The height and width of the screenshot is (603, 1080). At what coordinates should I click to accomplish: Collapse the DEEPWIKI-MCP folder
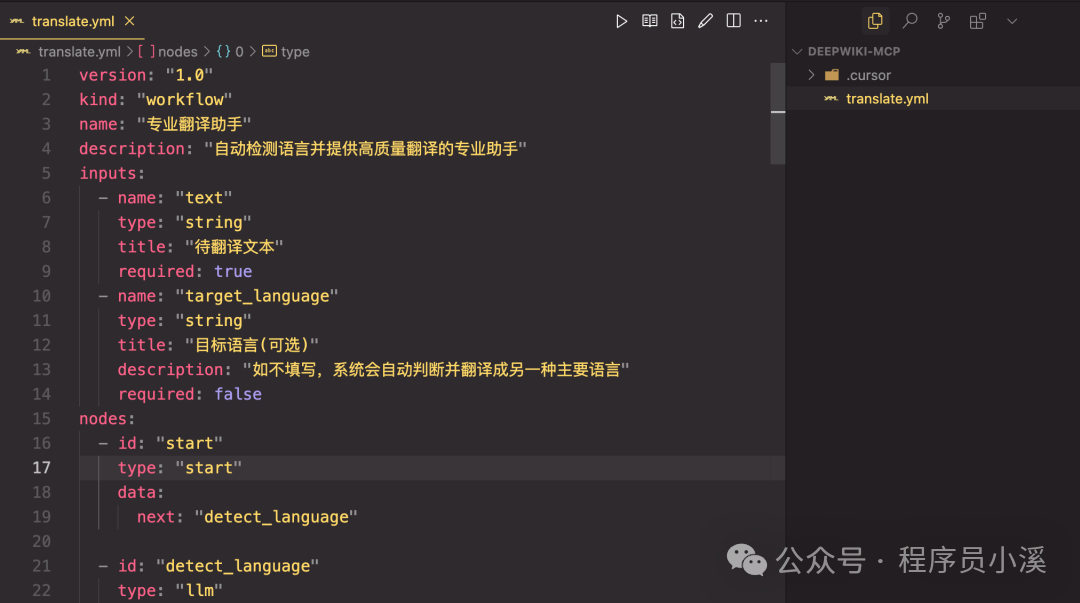pos(797,50)
